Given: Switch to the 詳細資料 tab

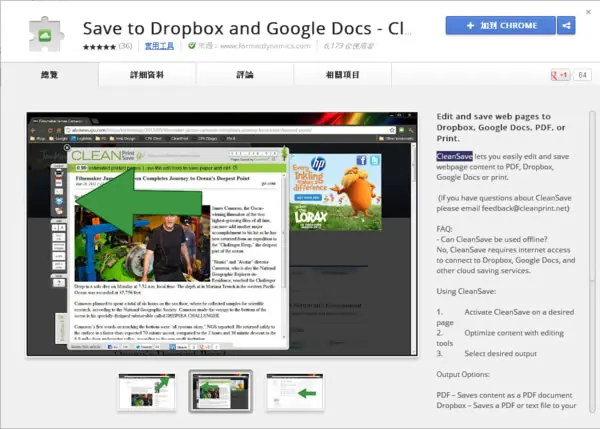Looking at the screenshot, I should click(147, 75).
